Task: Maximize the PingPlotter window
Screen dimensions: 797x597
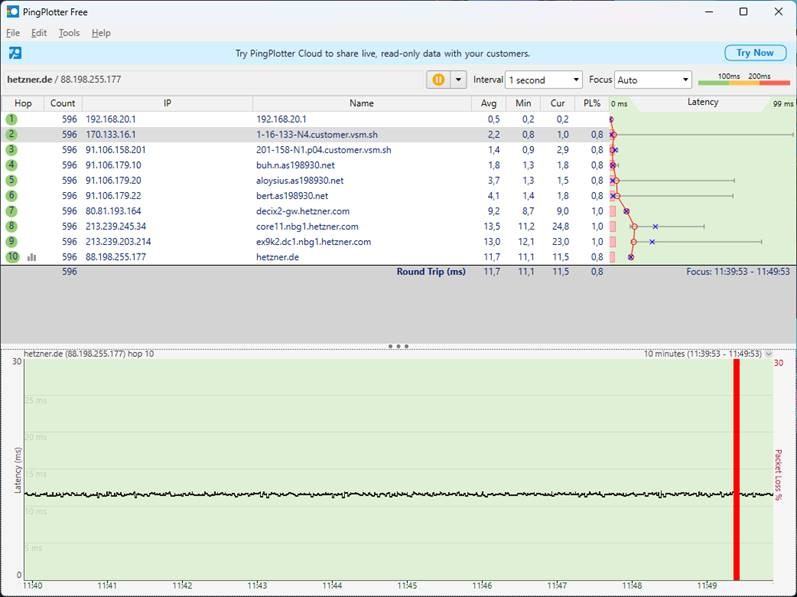Action: click(x=743, y=12)
